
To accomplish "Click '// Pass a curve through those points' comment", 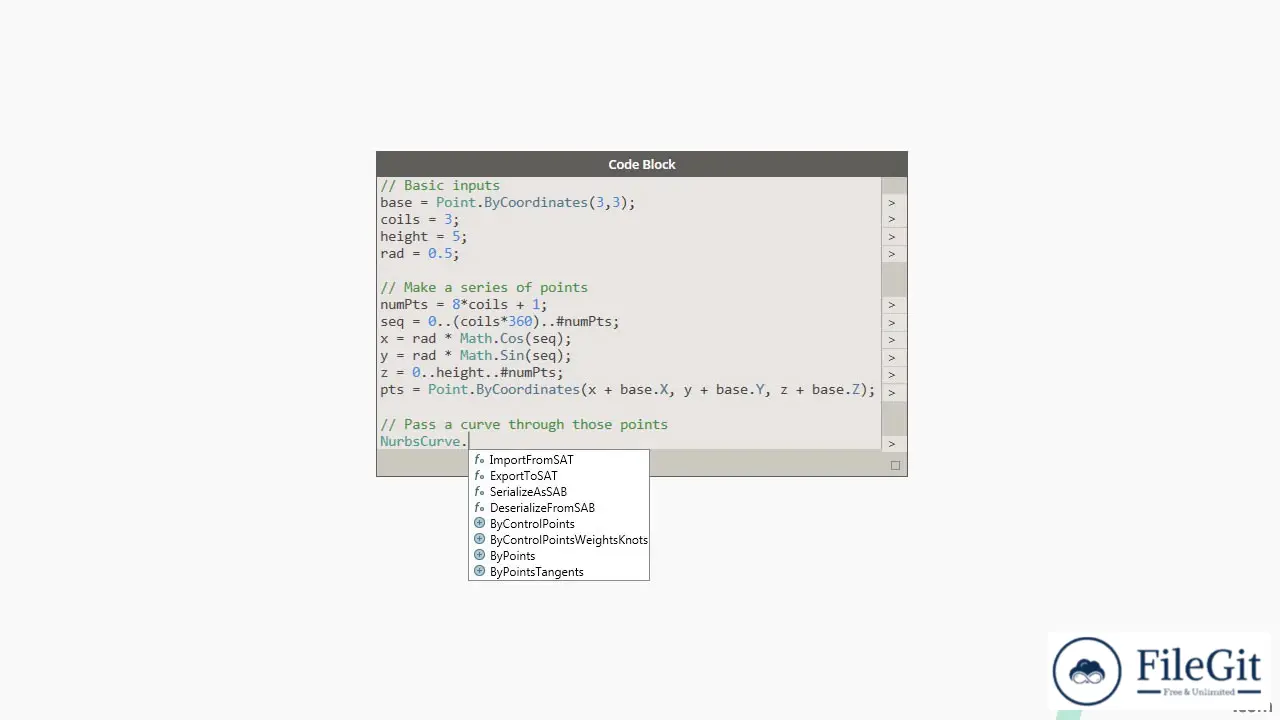I will [x=524, y=424].
